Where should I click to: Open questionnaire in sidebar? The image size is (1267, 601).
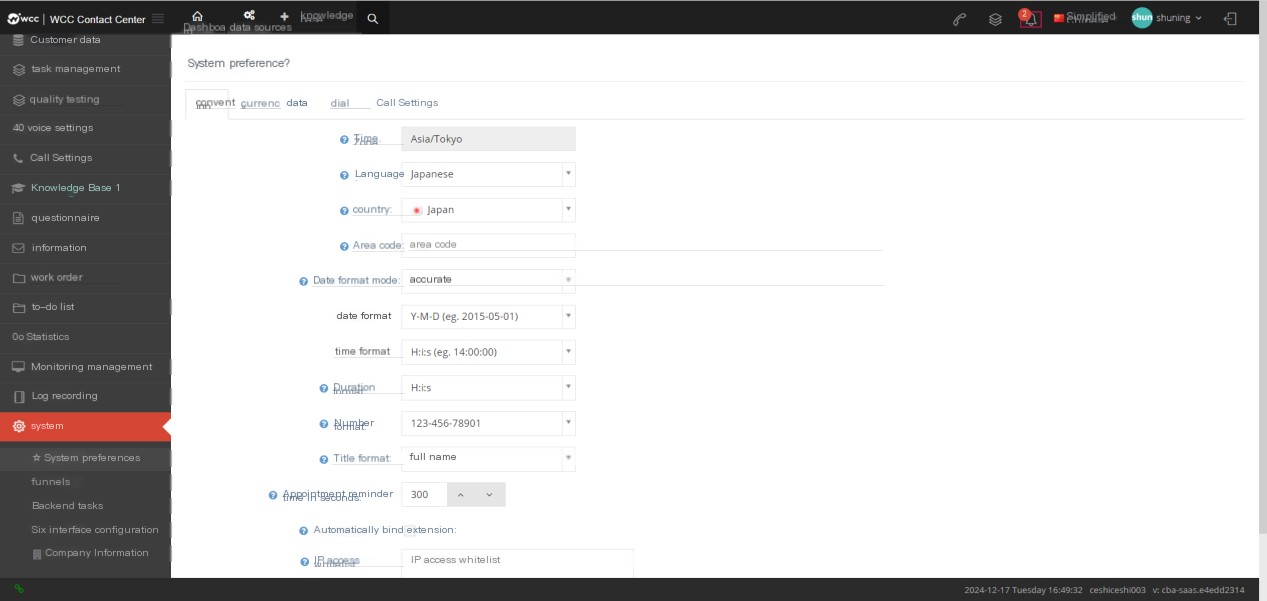click(x=85, y=218)
